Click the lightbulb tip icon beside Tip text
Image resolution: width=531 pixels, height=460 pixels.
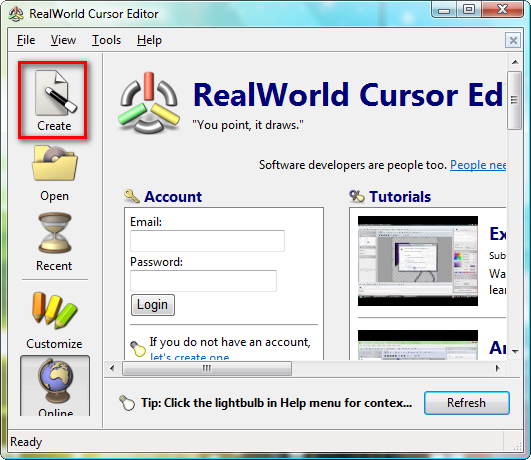click(127, 403)
